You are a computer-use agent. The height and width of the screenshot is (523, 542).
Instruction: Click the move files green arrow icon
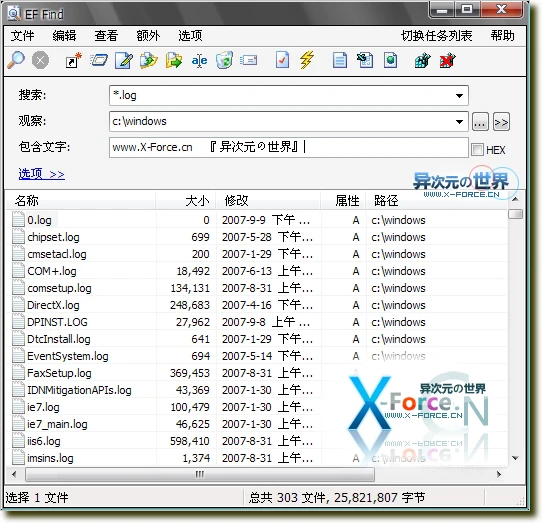tap(174, 60)
